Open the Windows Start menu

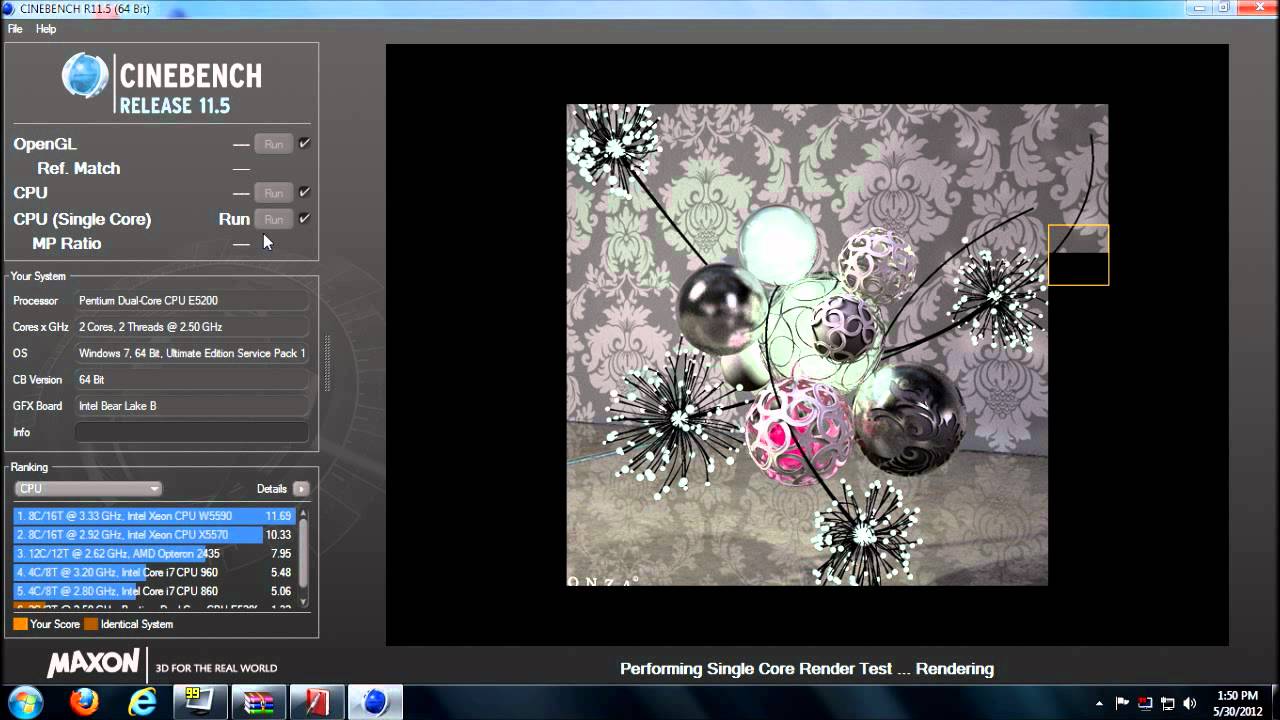[x=24, y=702]
